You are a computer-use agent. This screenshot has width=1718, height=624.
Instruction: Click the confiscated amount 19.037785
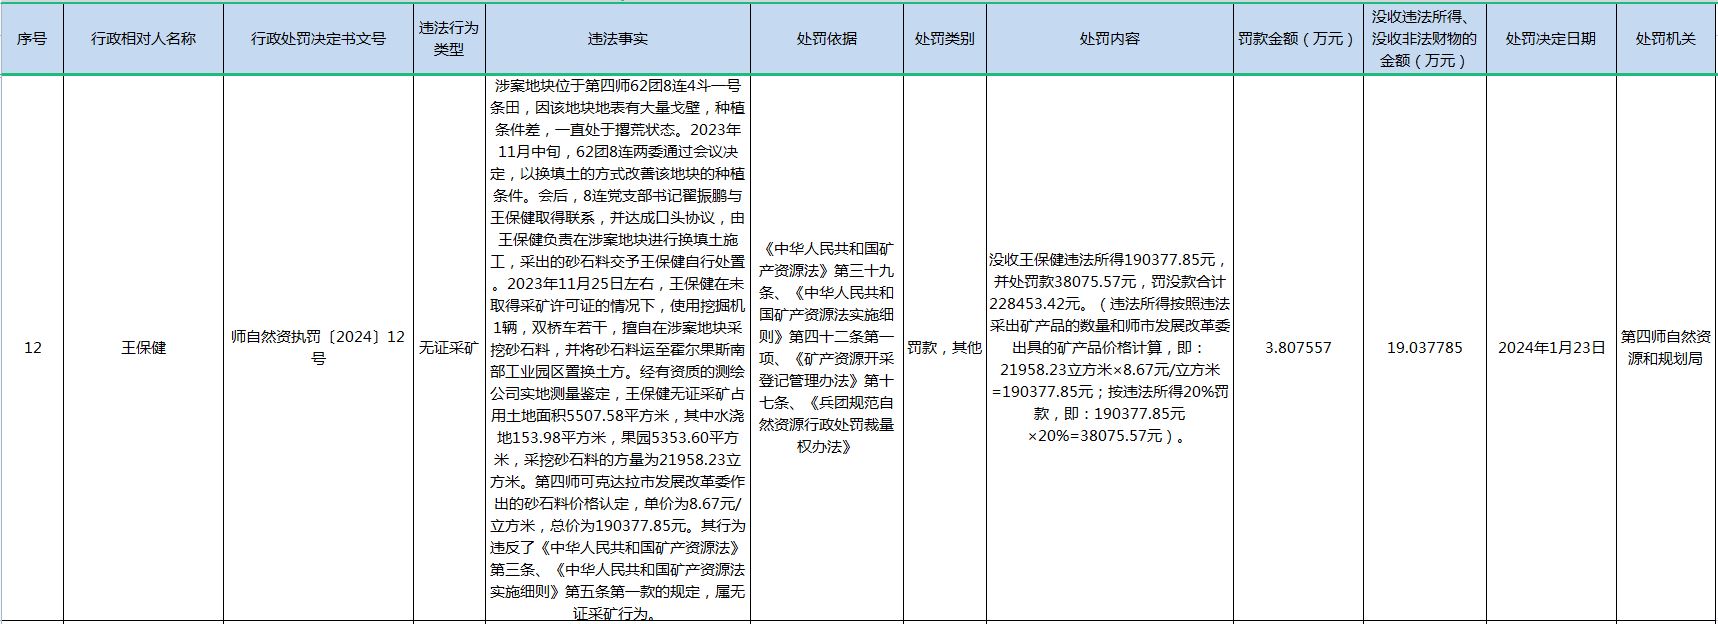point(1424,348)
